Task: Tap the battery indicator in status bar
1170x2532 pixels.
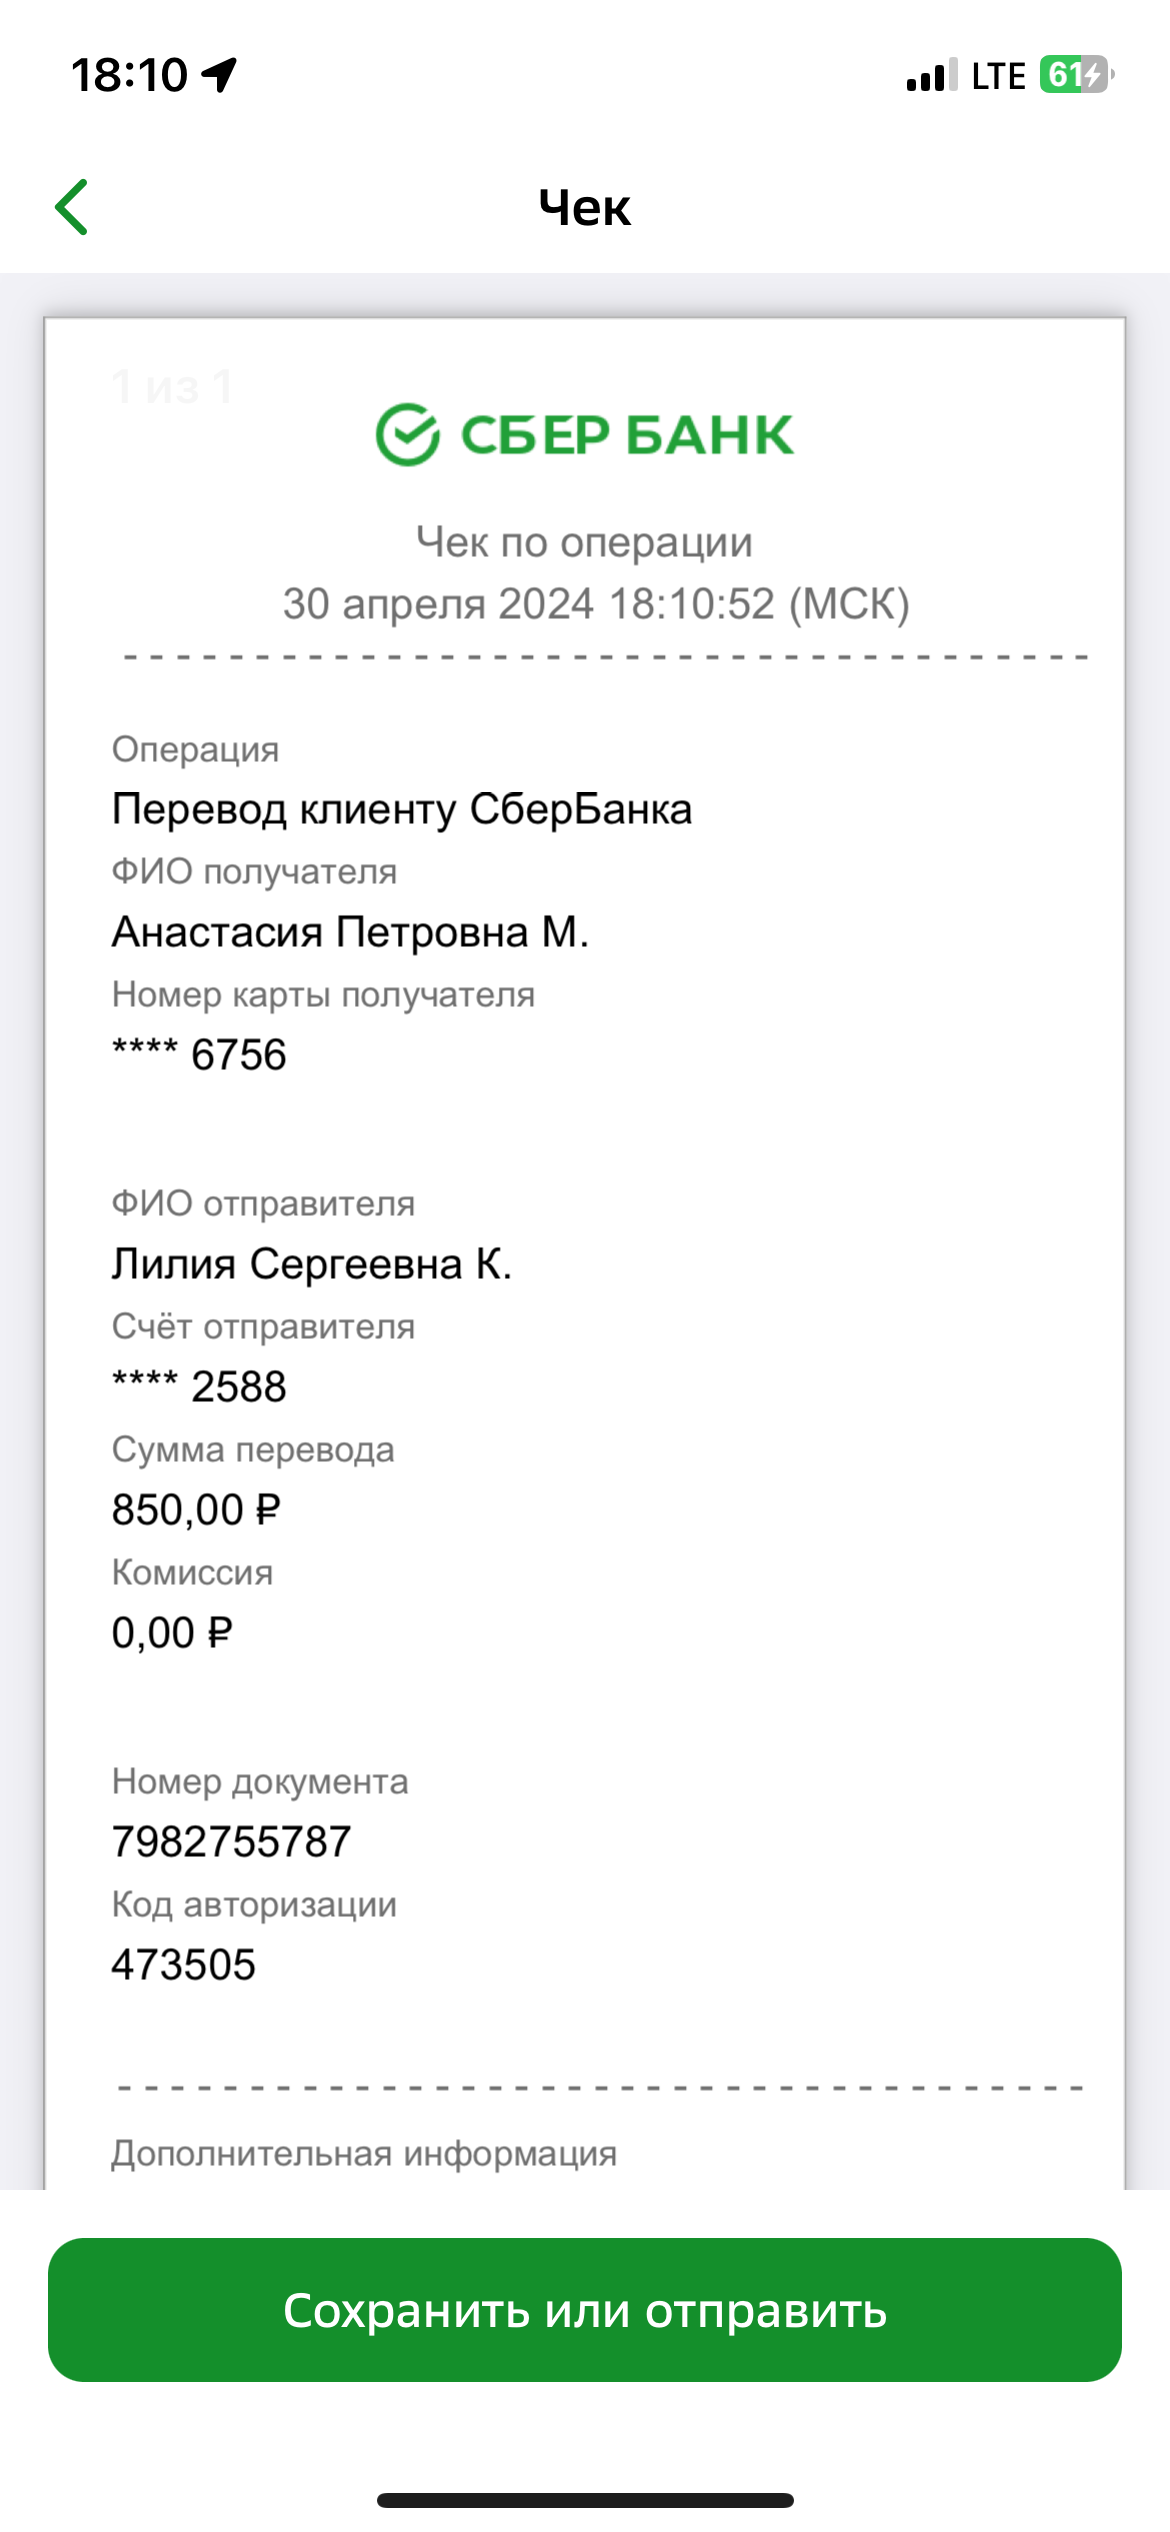Action: [1076, 75]
